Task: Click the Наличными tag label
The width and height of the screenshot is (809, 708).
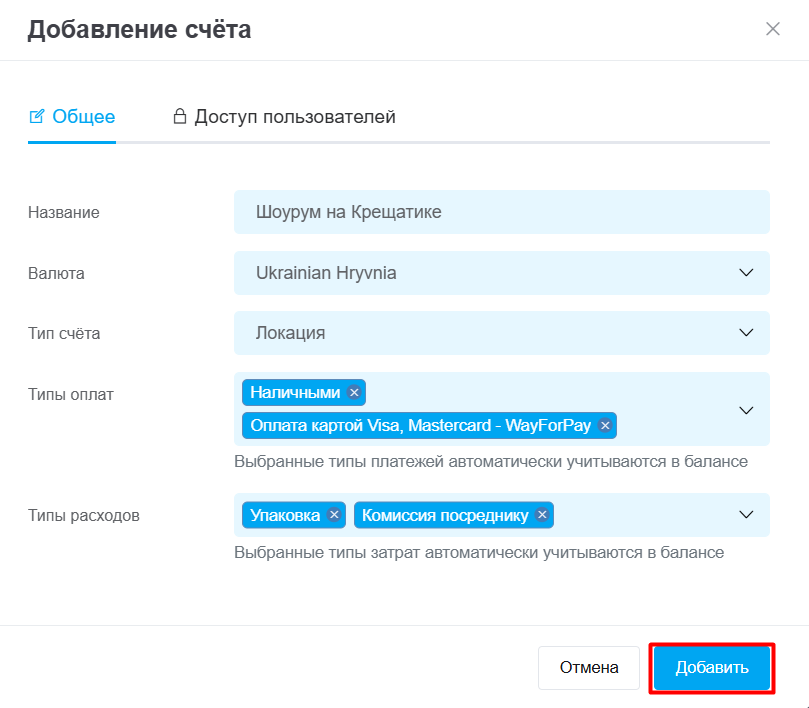Action: coord(295,392)
